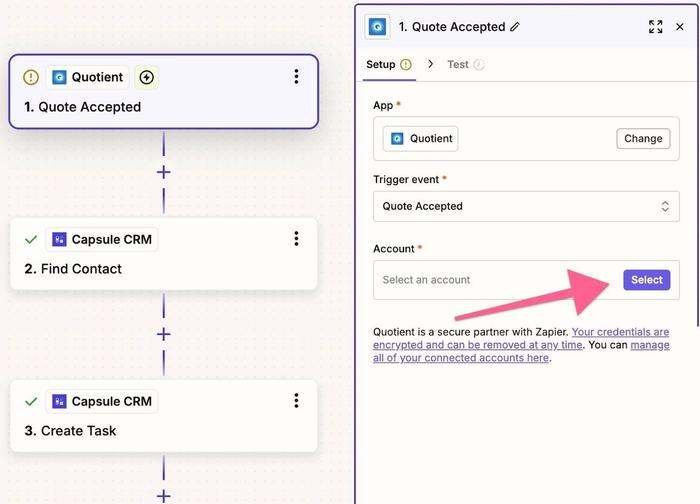Viewport: 700px width, 504px height.
Task: Click the warning icon on the Quotient step
Action: pyautogui.click(x=31, y=77)
